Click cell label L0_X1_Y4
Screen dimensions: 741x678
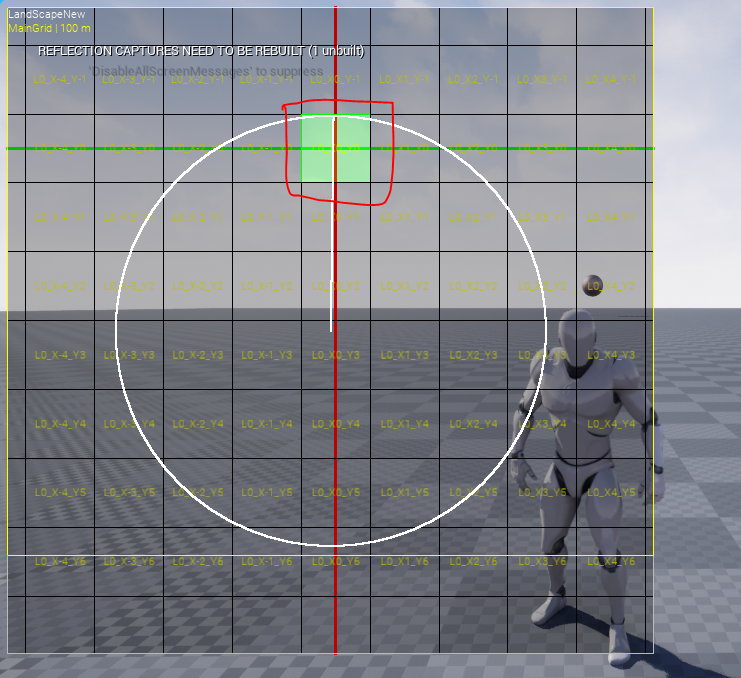405,424
